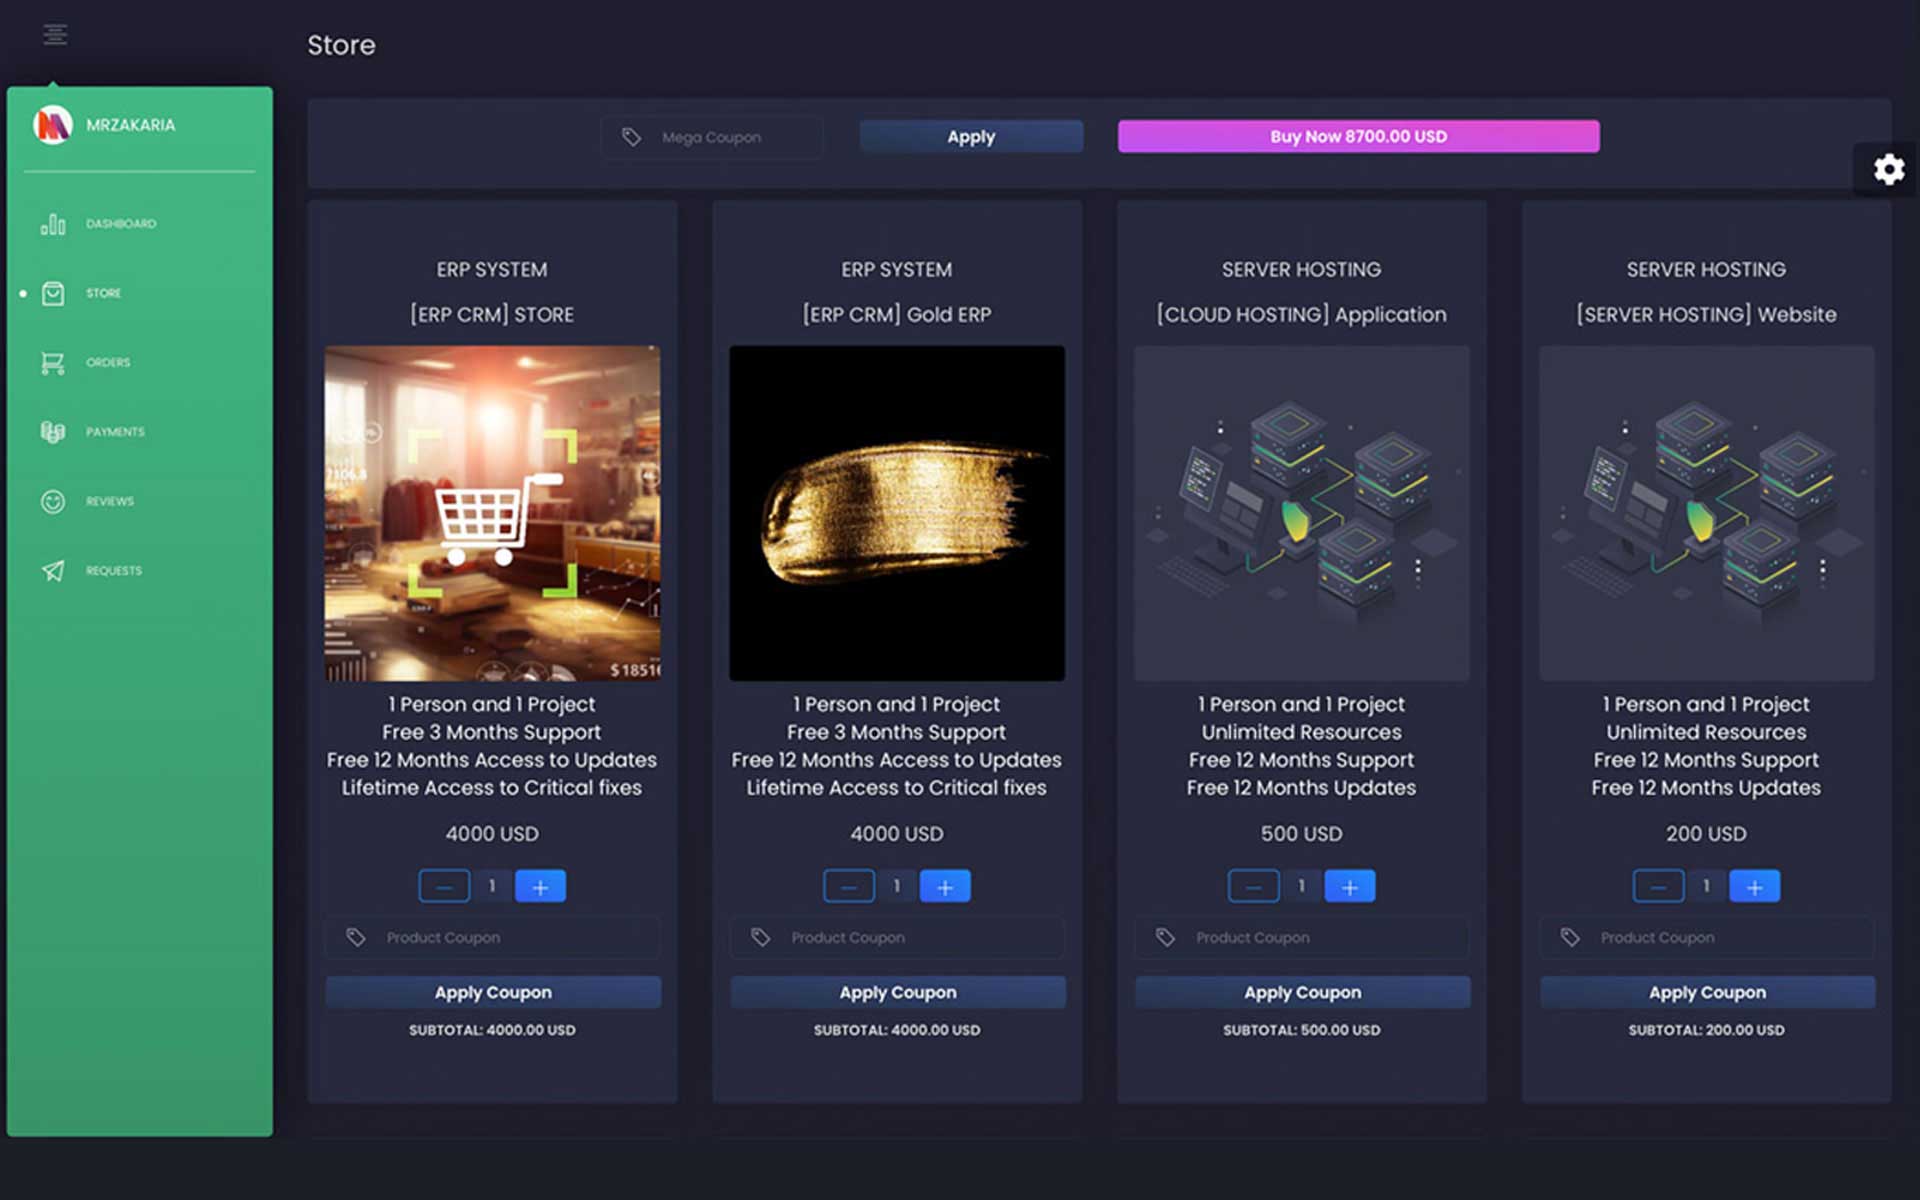
Task: Click Buy Now 8700.00 USD
Action: coord(1358,136)
